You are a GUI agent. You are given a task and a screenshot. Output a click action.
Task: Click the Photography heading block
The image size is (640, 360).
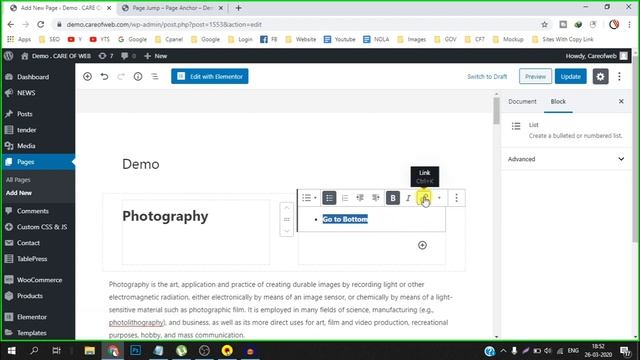point(165,216)
